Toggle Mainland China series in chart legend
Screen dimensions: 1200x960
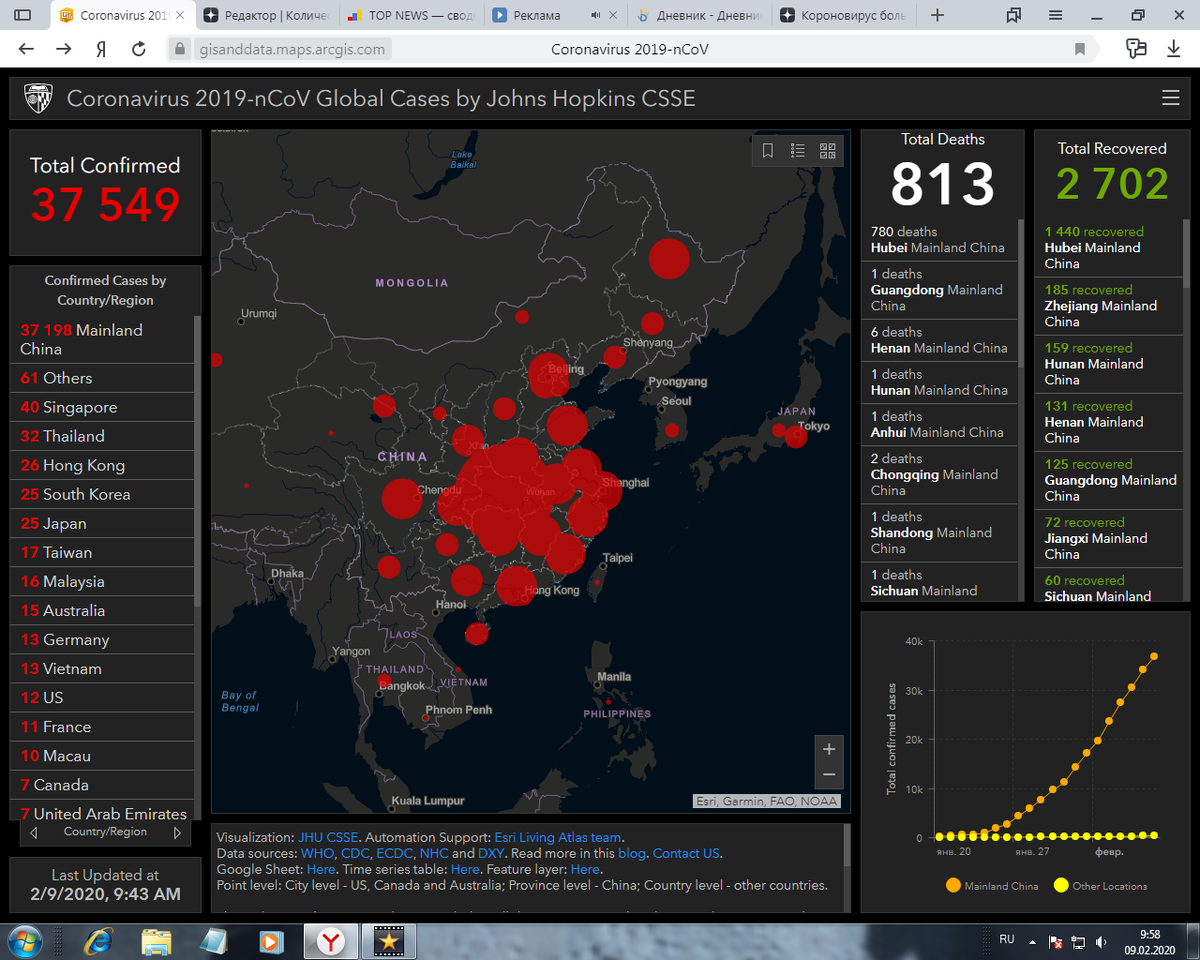coord(992,886)
